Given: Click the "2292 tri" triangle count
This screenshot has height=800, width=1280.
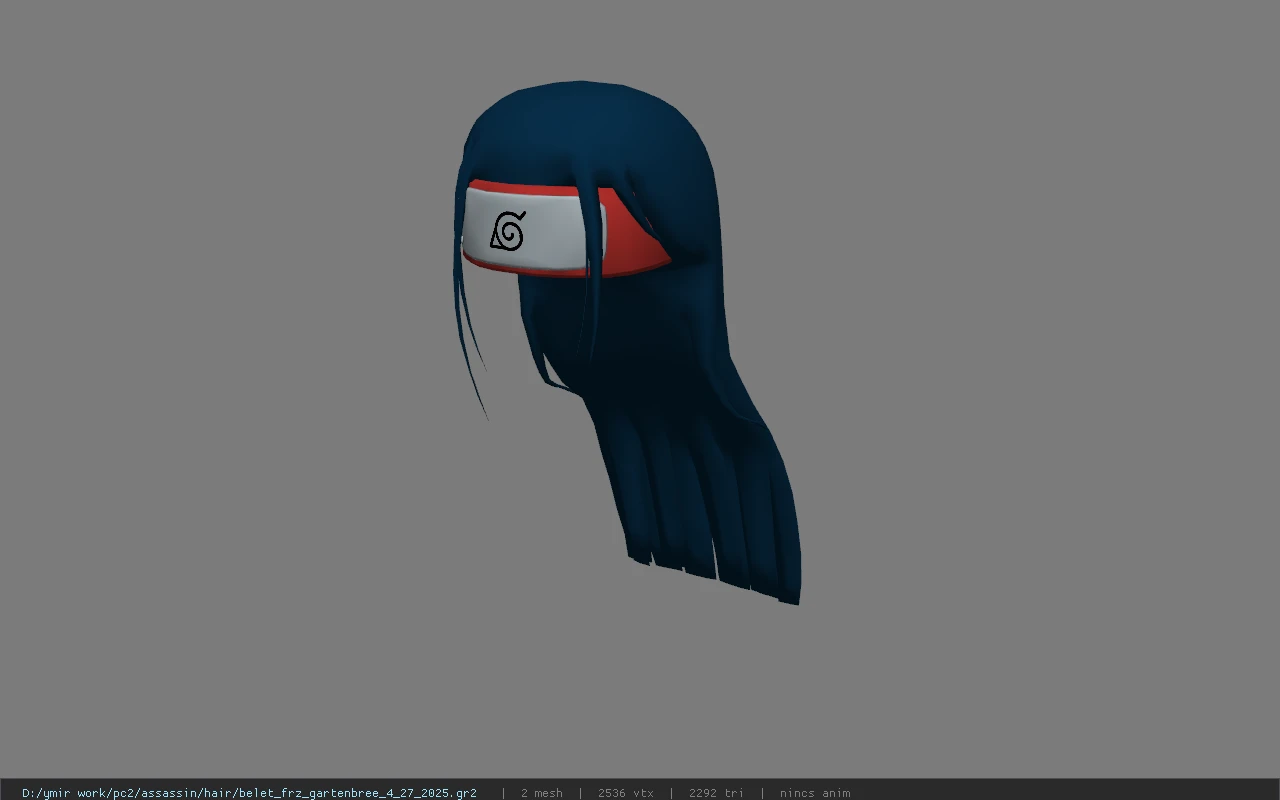Looking at the screenshot, I should tap(716, 793).
